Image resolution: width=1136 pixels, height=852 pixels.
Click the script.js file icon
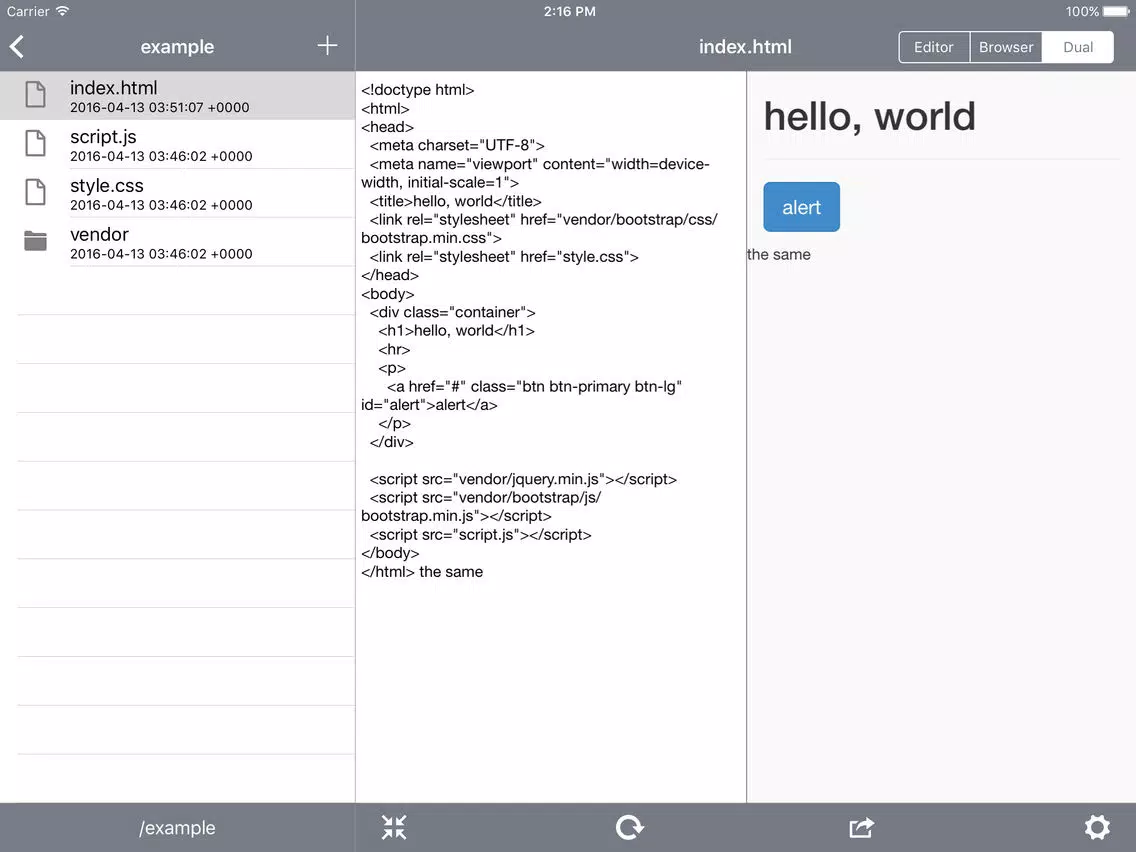[x=36, y=143]
